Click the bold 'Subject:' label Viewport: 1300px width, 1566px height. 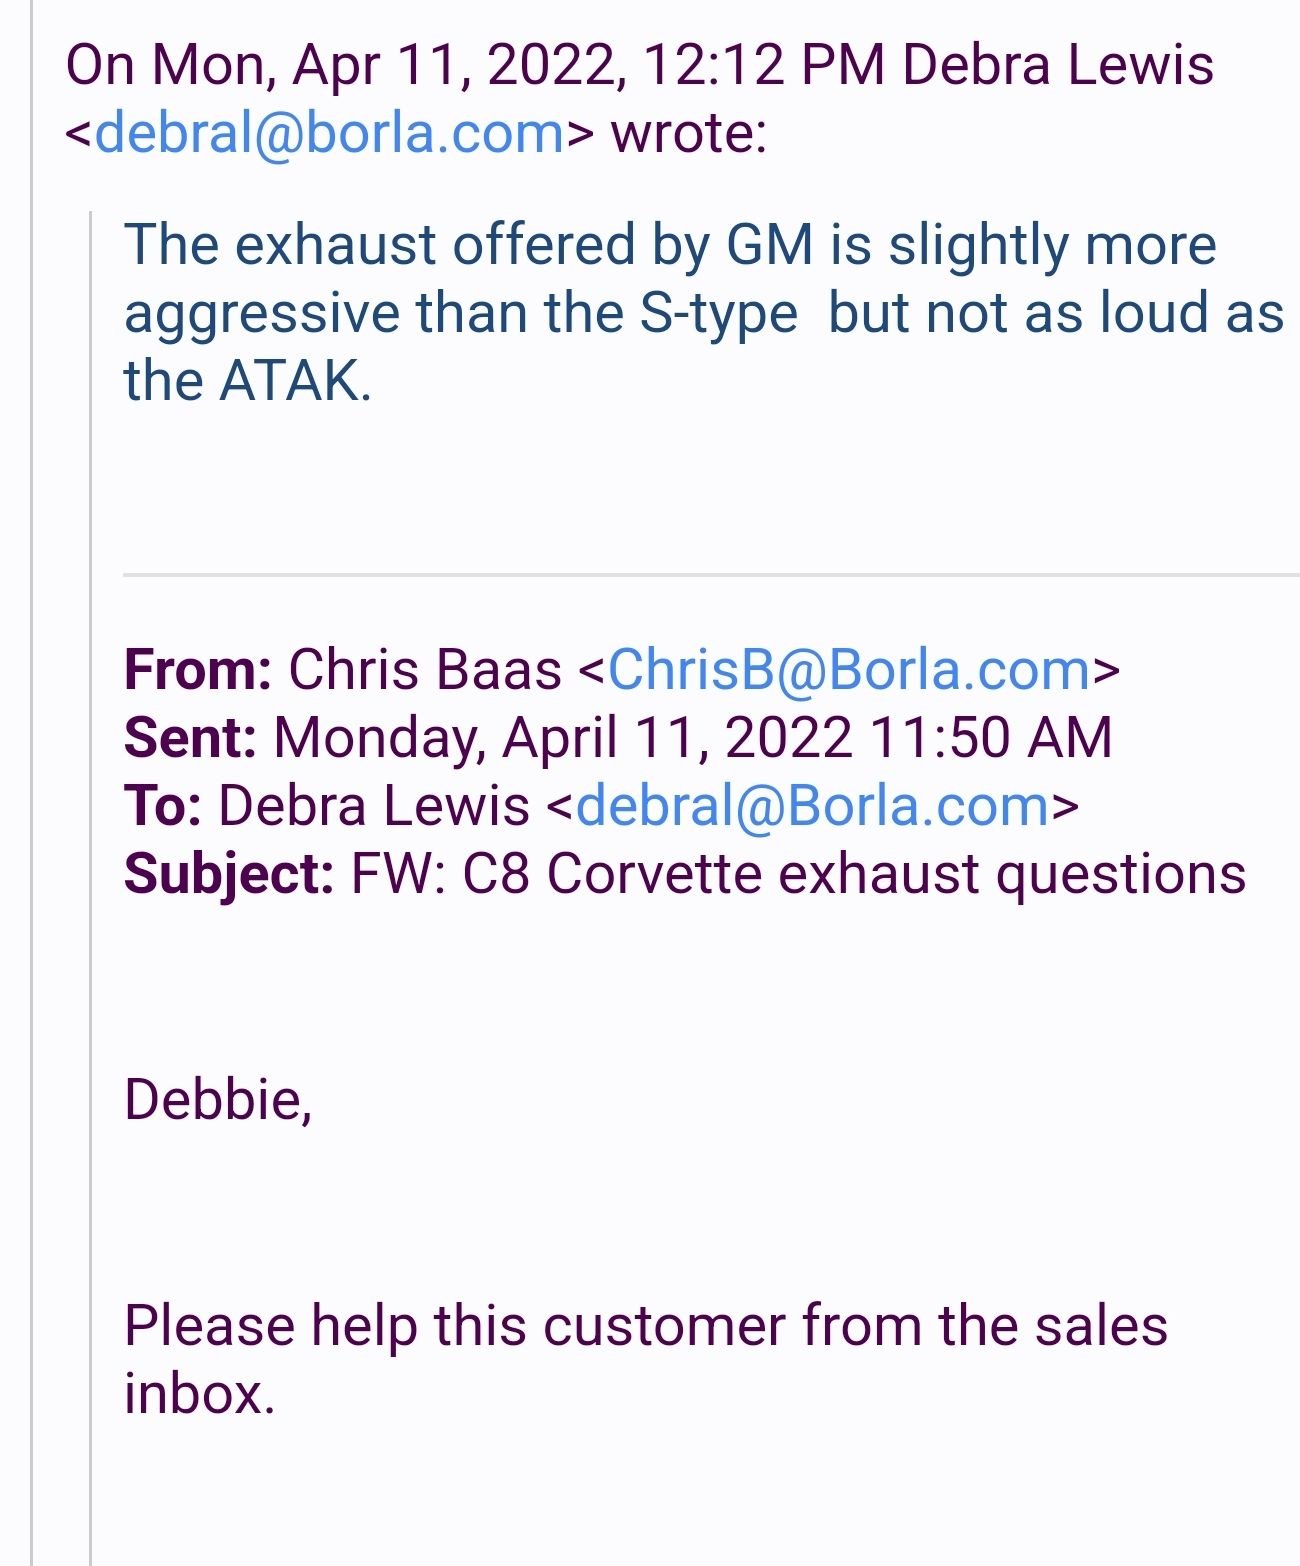click(229, 874)
